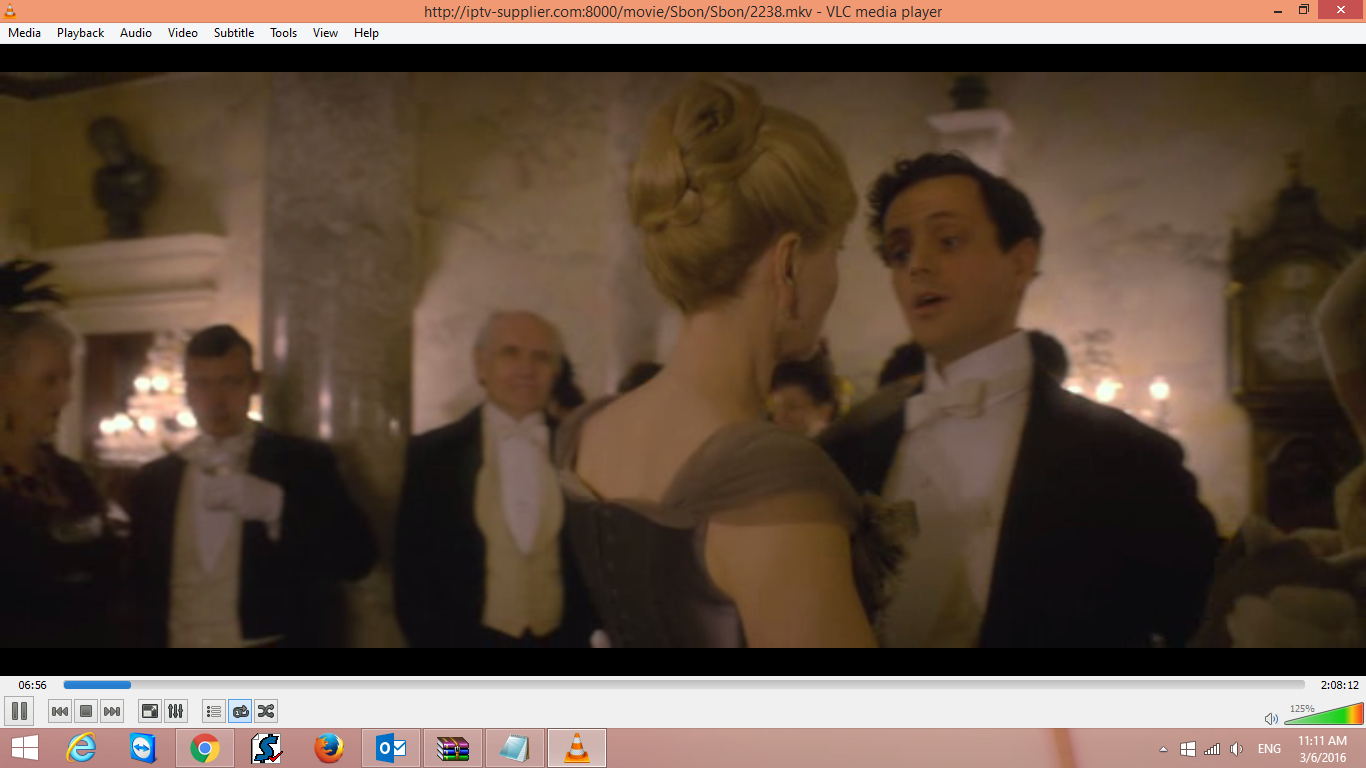
Task: Open TeamViewer from the taskbar
Action: pos(143,748)
